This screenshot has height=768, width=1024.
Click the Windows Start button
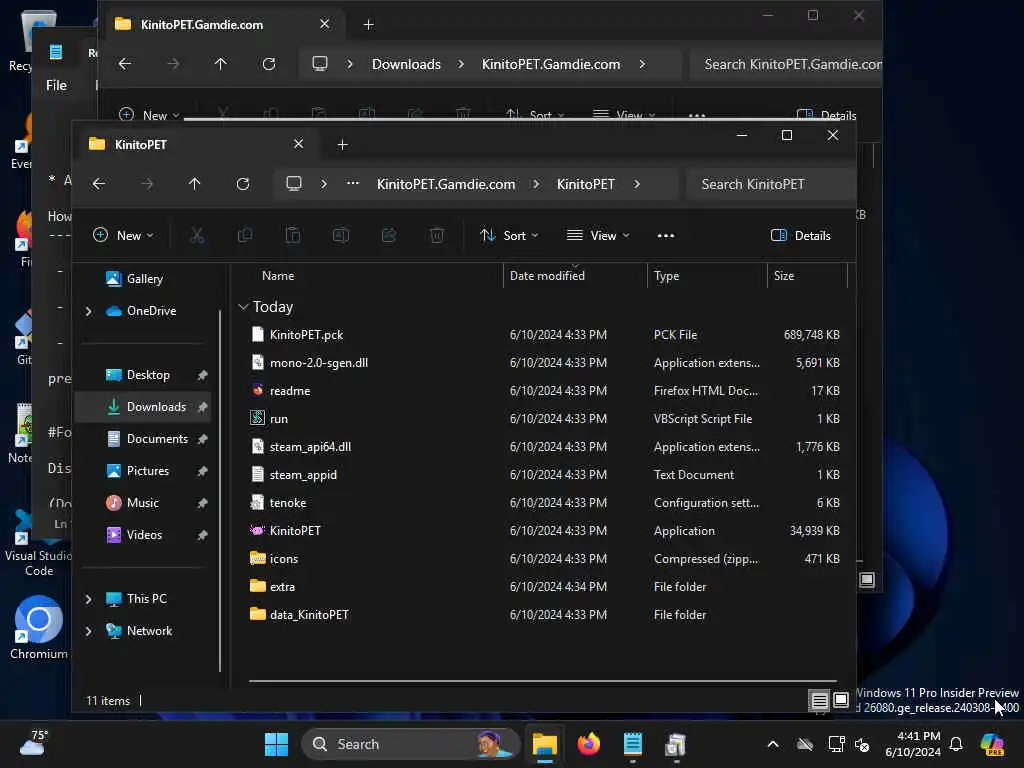click(x=276, y=744)
